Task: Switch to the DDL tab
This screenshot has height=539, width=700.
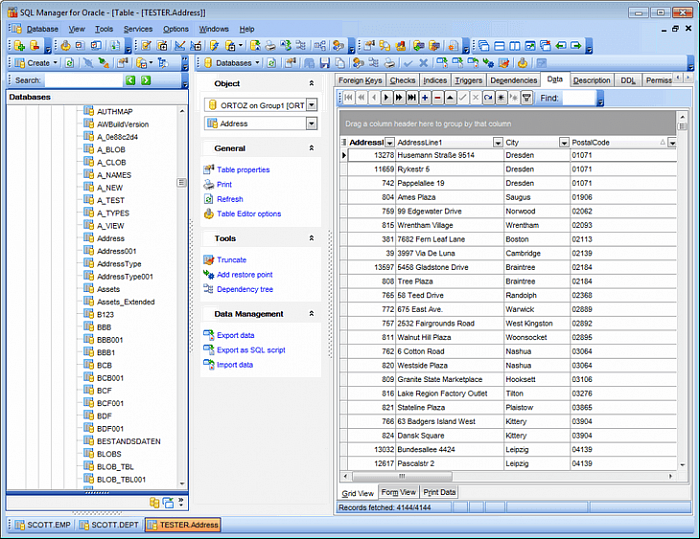Action: [628, 80]
